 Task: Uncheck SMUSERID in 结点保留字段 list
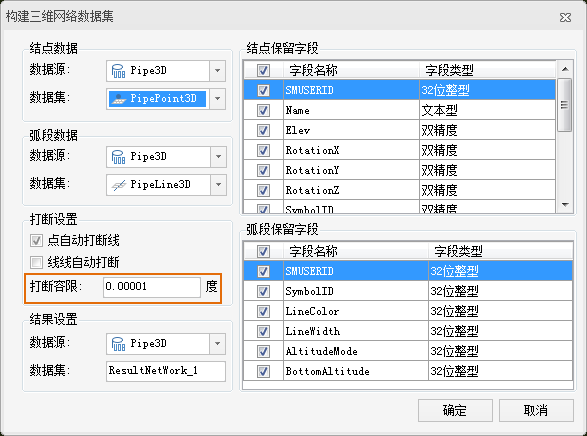tap(263, 90)
